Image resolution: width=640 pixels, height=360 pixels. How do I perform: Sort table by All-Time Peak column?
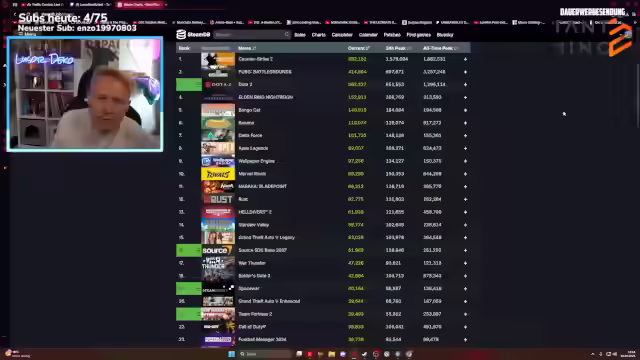point(441,48)
